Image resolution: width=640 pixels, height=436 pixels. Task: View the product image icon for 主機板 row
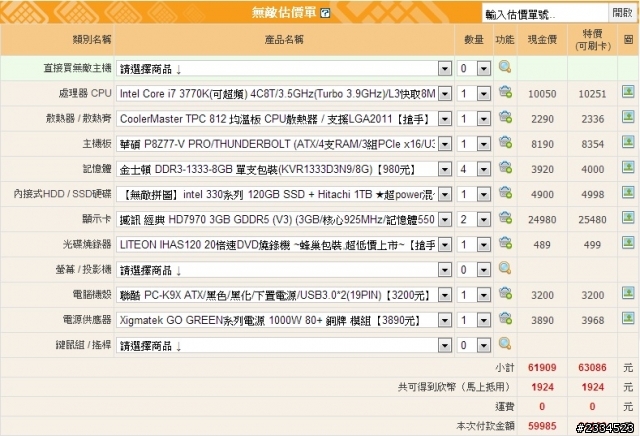click(x=628, y=142)
